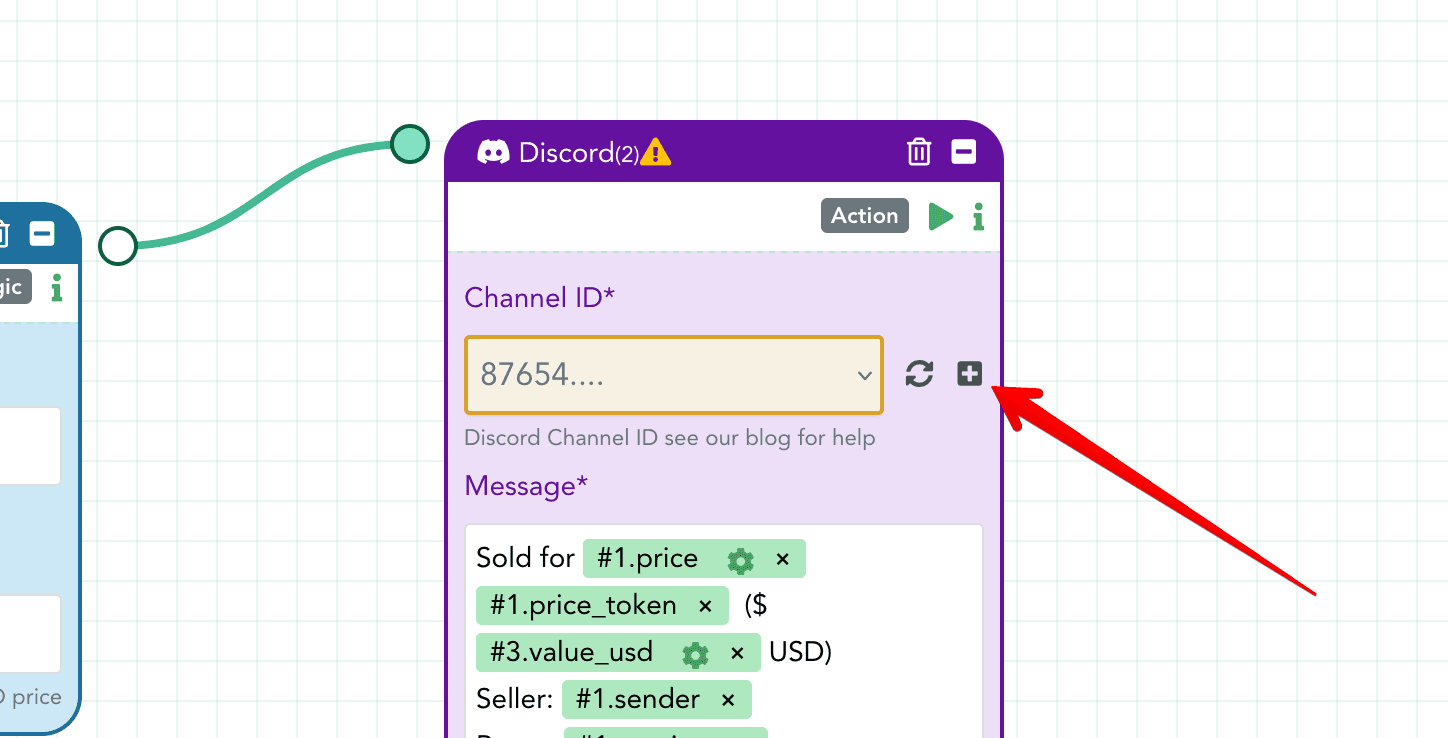The width and height of the screenshot is (1448, 738).
Task: Click the Action badge
Action: 865,216
